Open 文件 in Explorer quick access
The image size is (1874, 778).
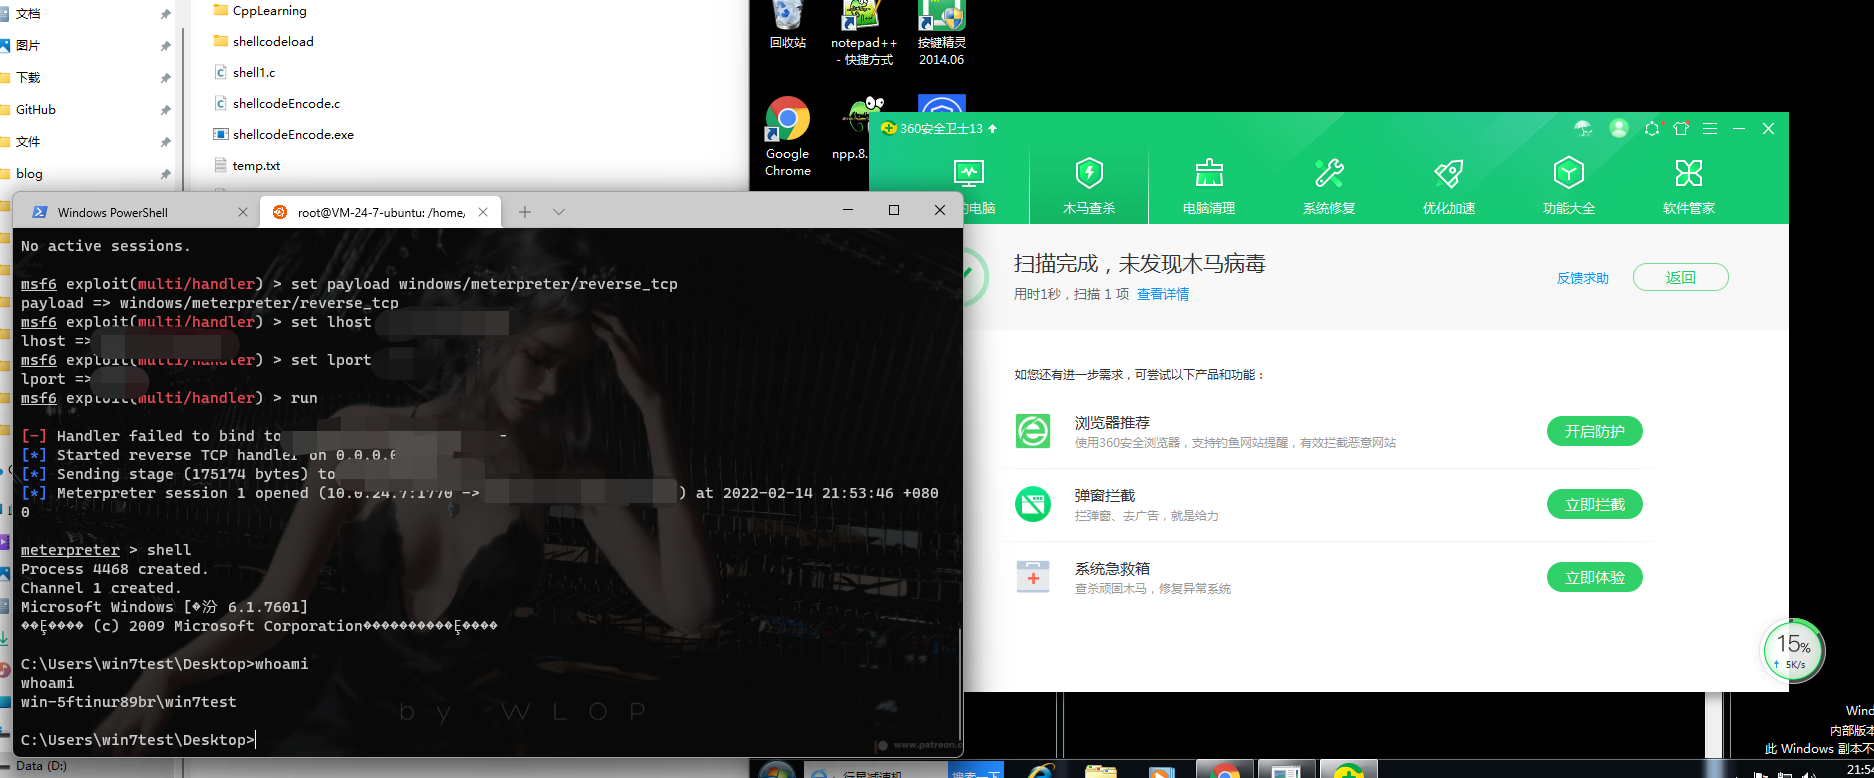point(28,141)
